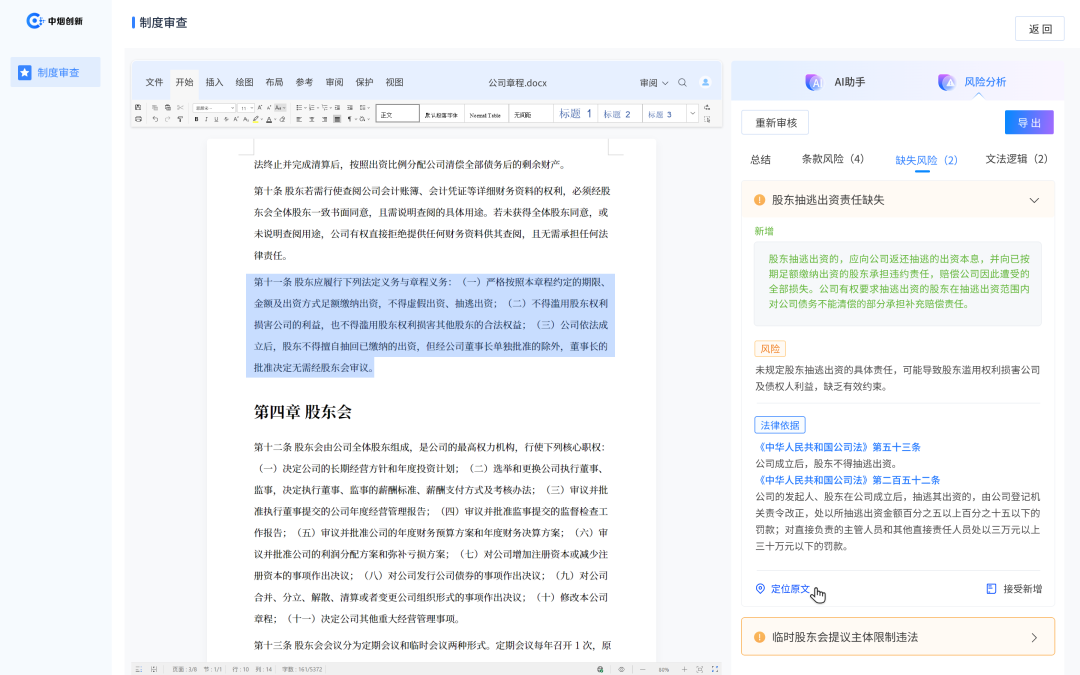This screenshot has width=1080, height=675.
Task: Toggle italic formatting
Action: 206,119
